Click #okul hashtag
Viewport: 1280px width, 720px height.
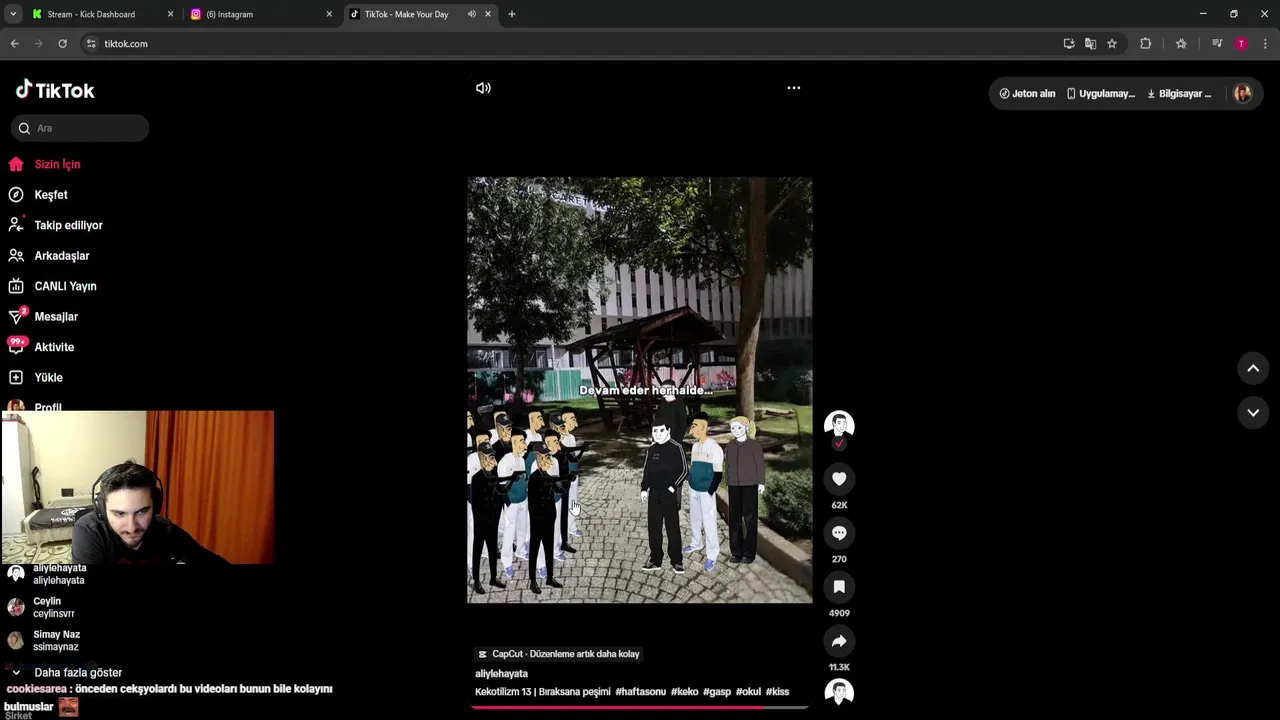748,692
